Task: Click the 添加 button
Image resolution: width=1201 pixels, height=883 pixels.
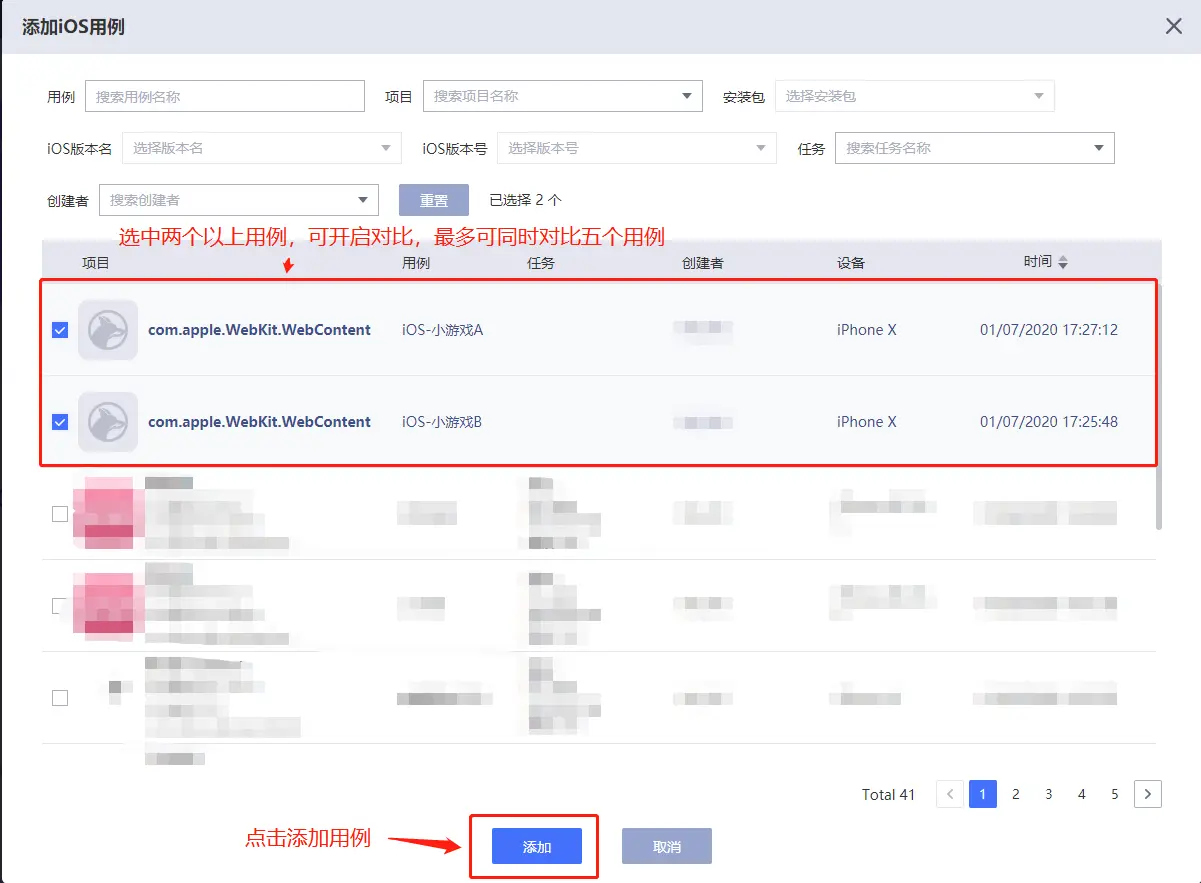Action: 537,846
